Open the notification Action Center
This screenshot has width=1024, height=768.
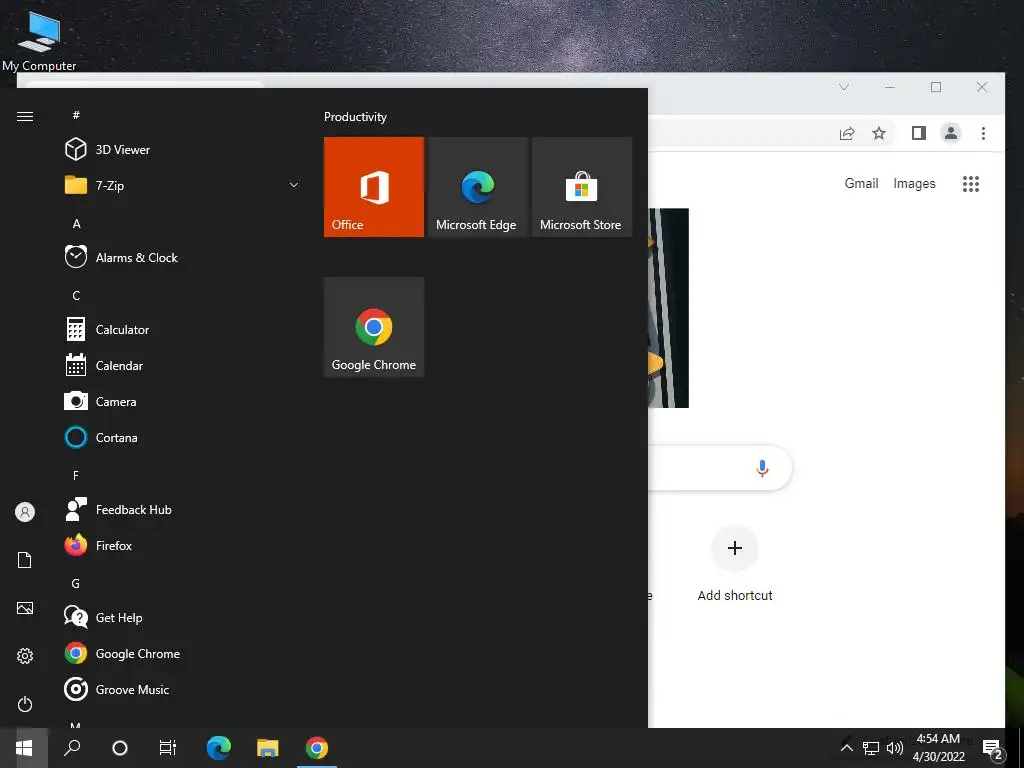992,748
